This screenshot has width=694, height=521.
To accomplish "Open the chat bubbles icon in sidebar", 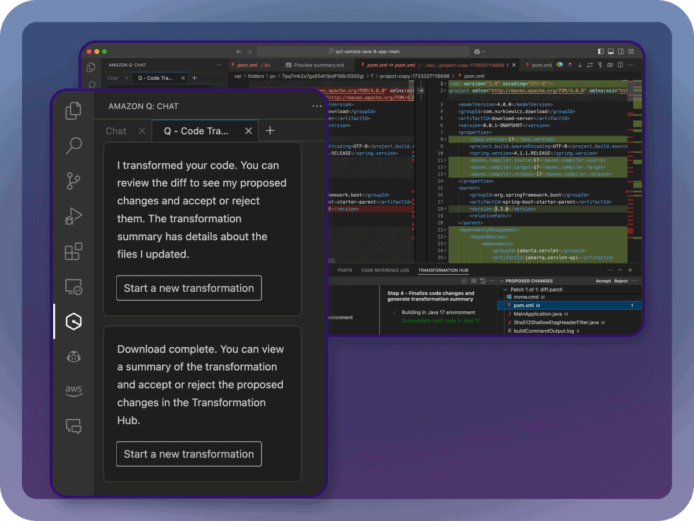I will pos(73,426).
